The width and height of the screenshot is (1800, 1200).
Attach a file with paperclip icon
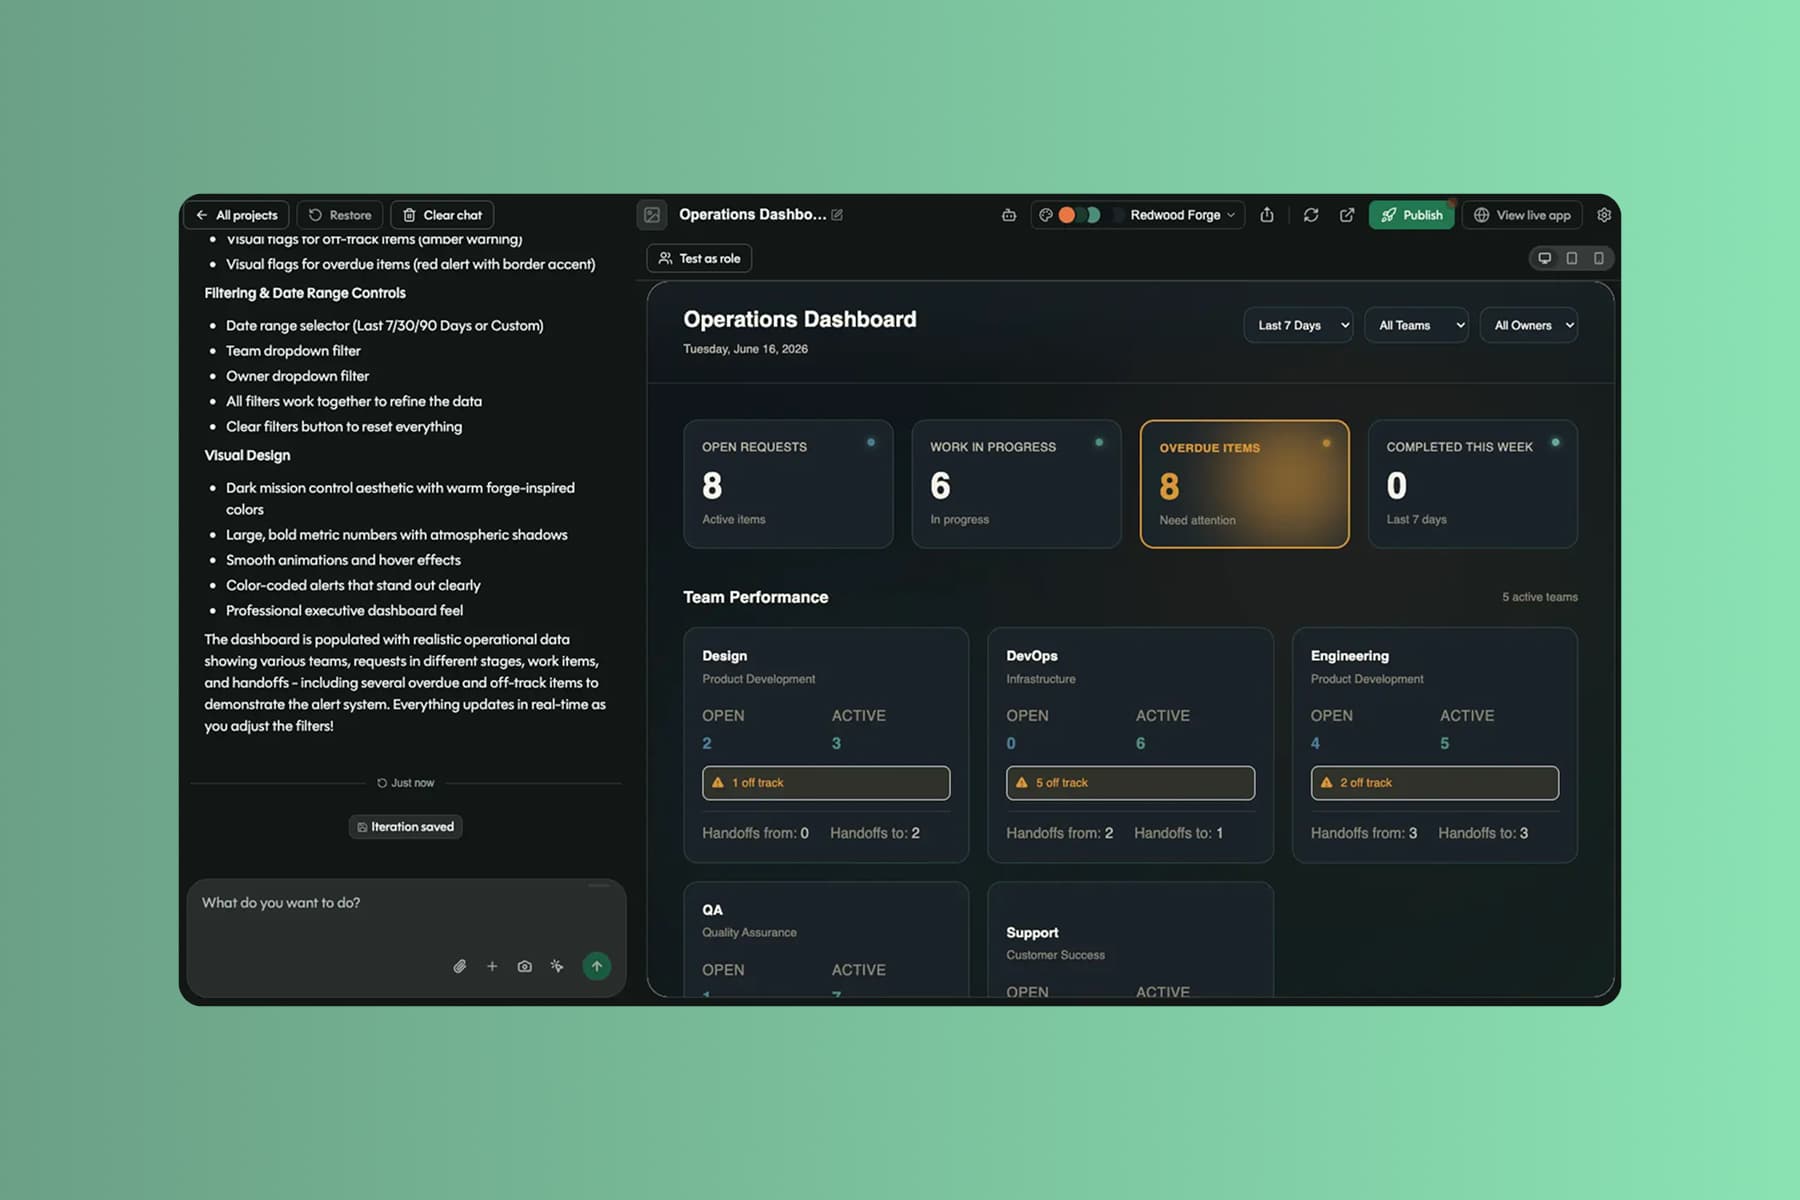(460, 966)
